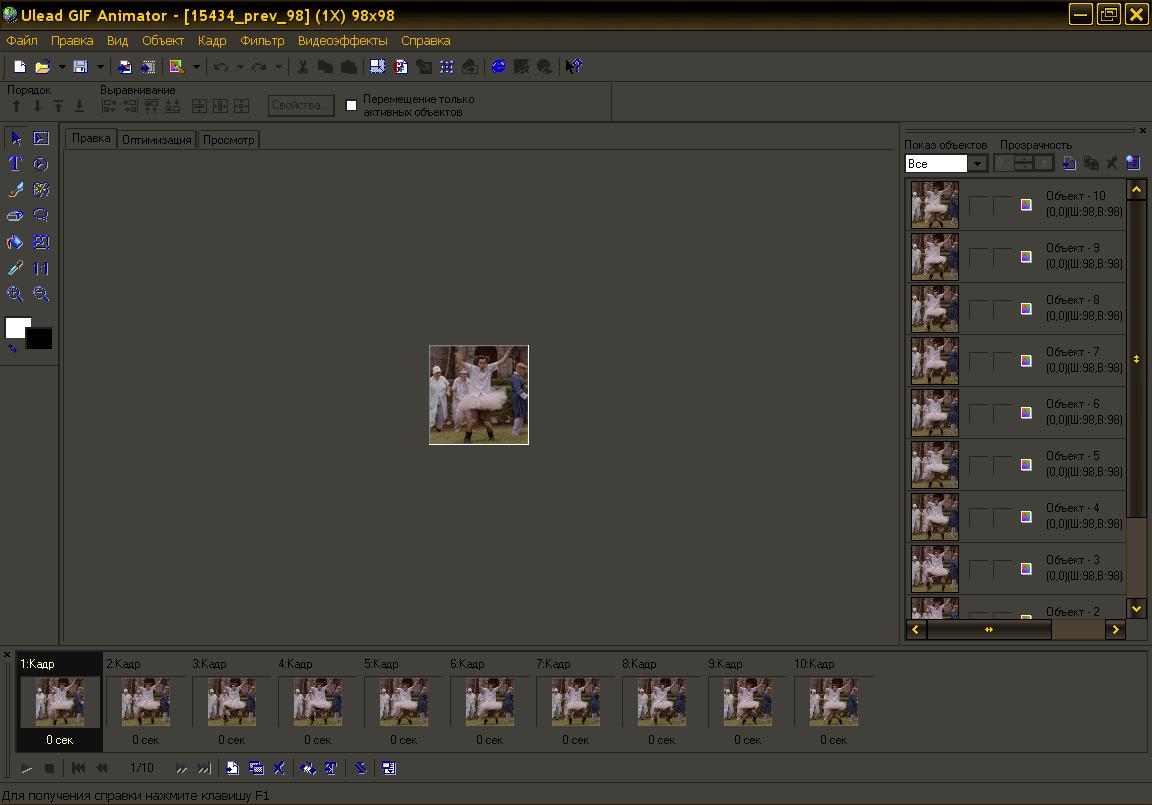Image resolution: width=1152 pixels, height=805 pixels.
Task: Switch to the Просмотр tab
Action: click(x=228, y=140)
